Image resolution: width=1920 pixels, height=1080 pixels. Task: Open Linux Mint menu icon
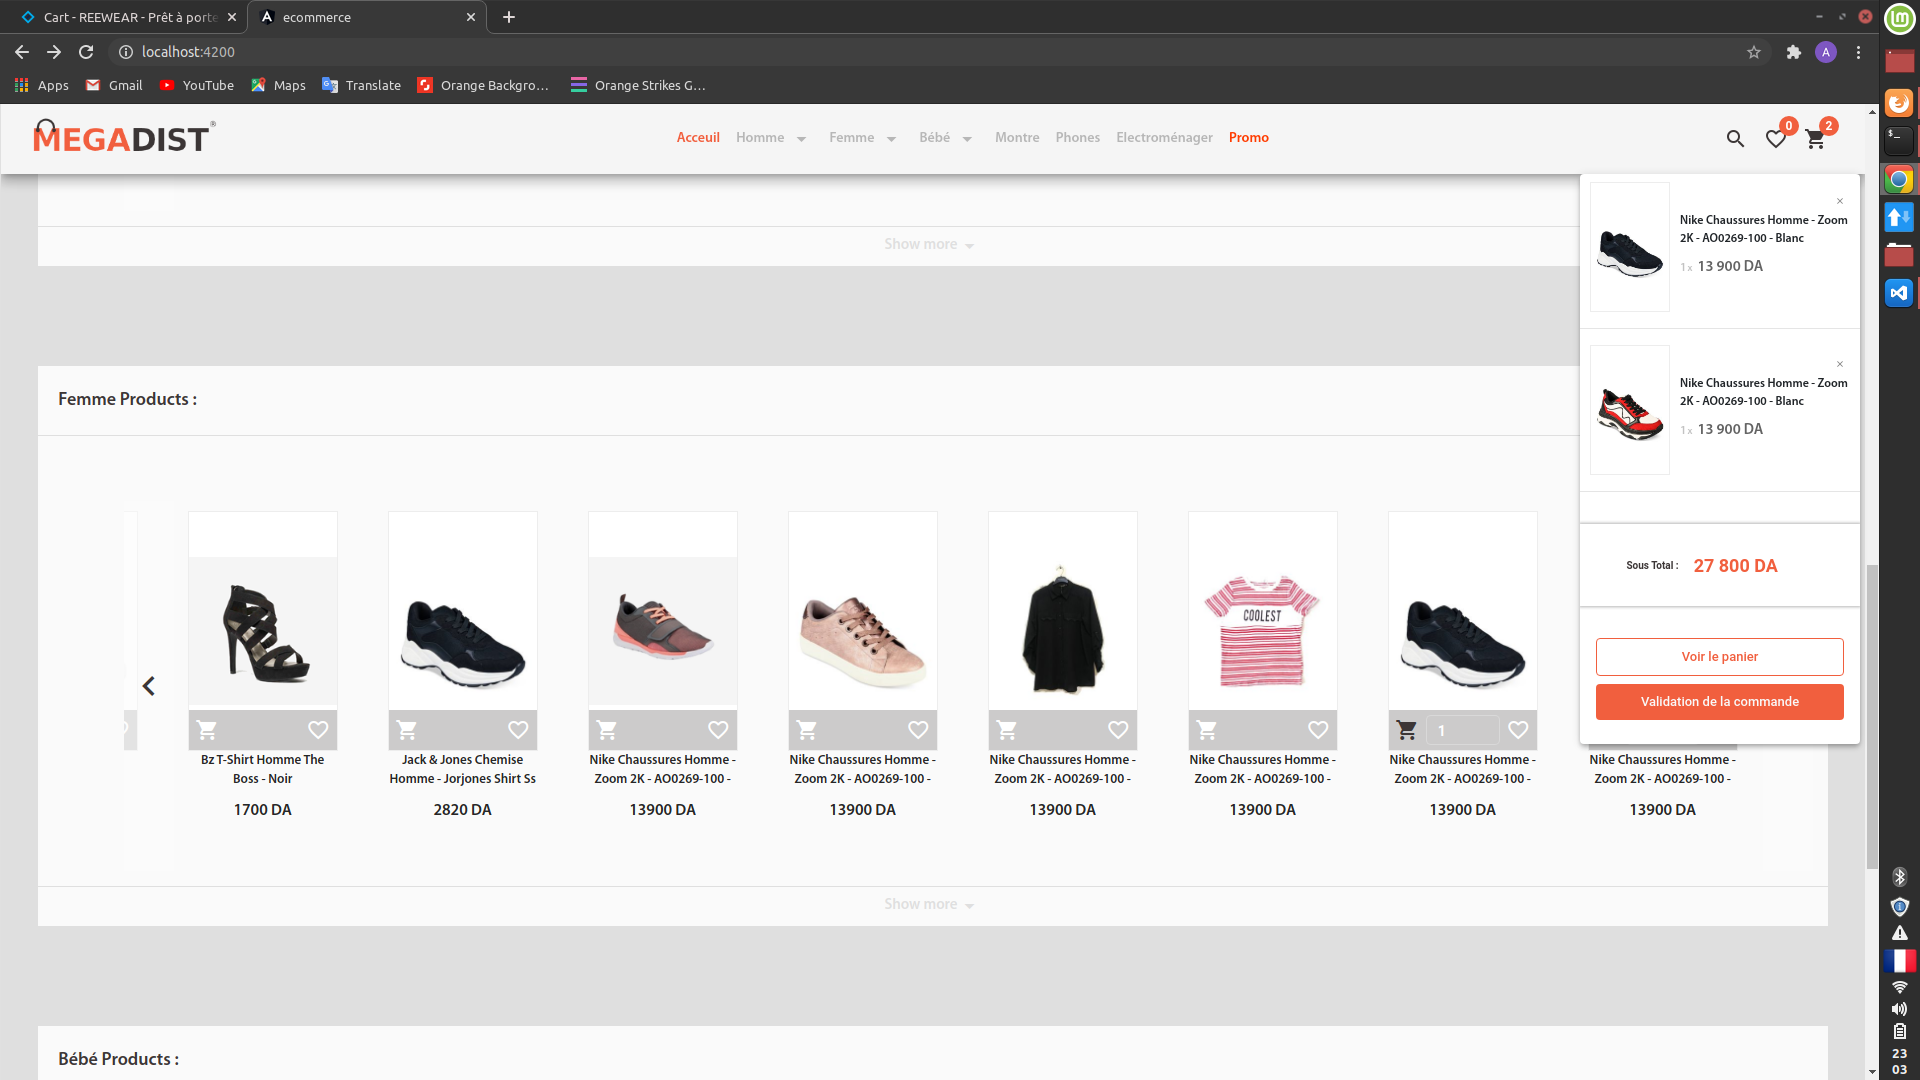(1899, 18)
